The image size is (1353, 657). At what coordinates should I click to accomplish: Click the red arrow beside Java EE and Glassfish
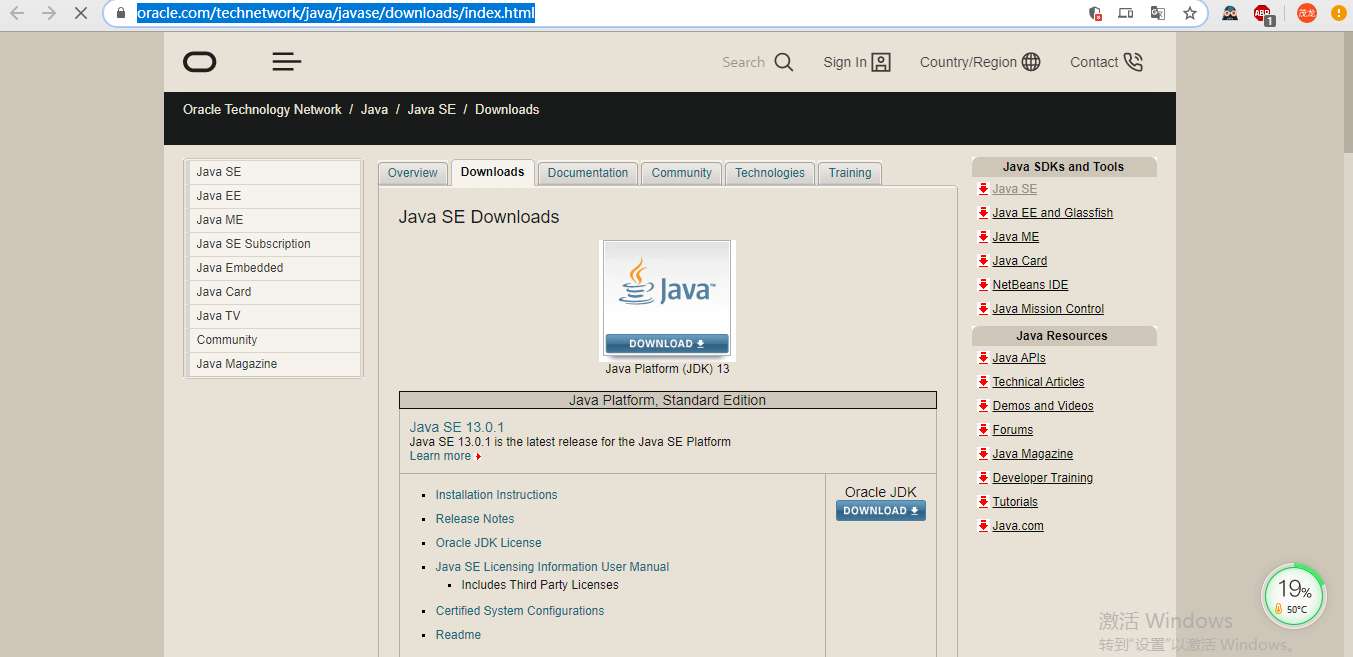coord(983,213)
